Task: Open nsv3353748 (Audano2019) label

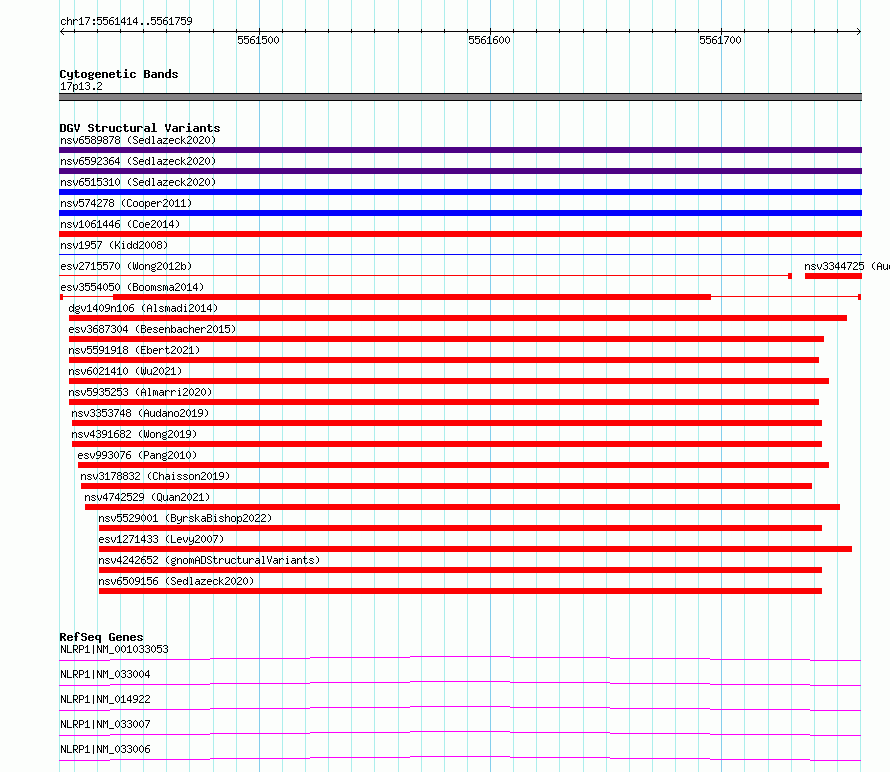Action: point(140,413)
